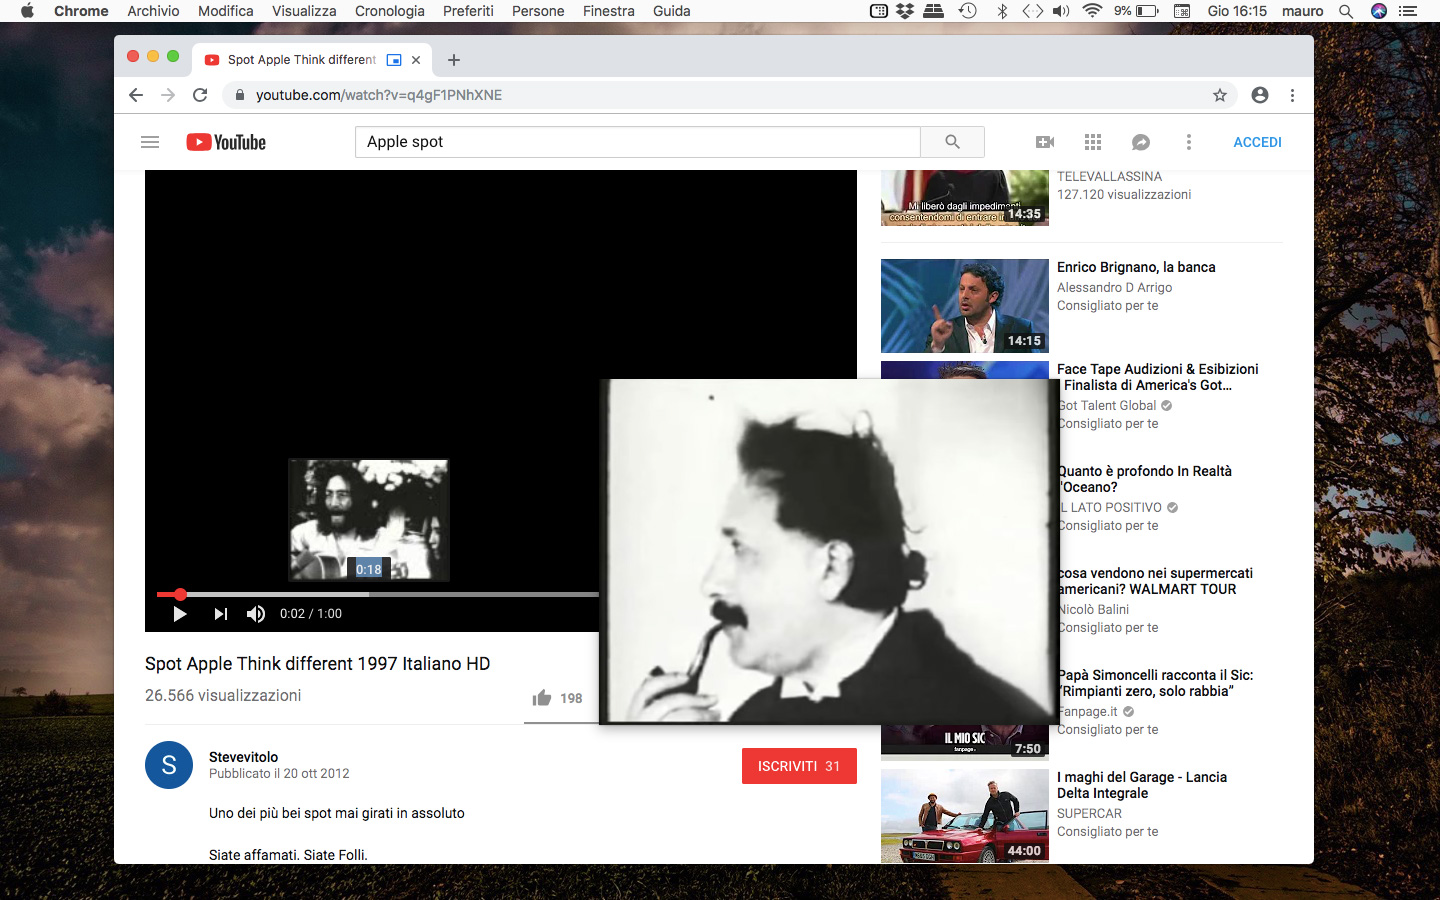Click the ACCEDI sign-in link
Viewport: 1440px width, 900px height.
pos(1257,142)
